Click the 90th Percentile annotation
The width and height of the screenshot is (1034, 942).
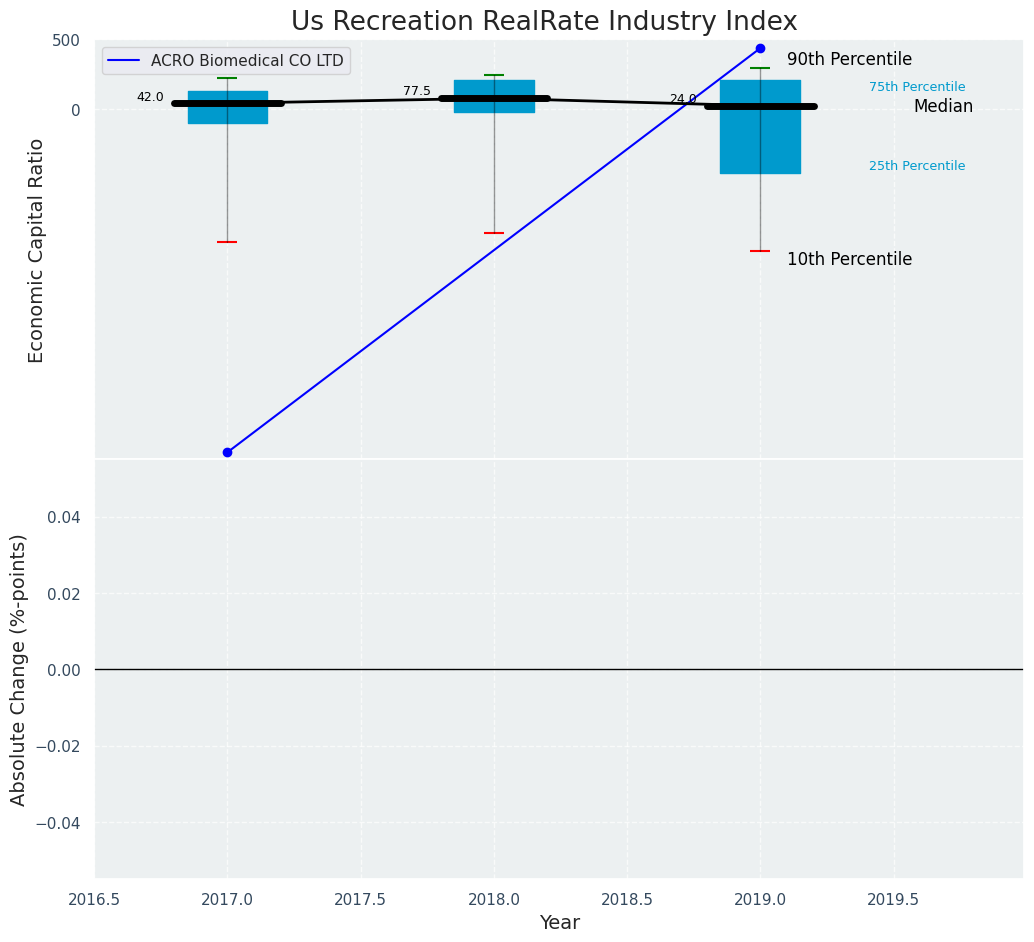(849, 59)
